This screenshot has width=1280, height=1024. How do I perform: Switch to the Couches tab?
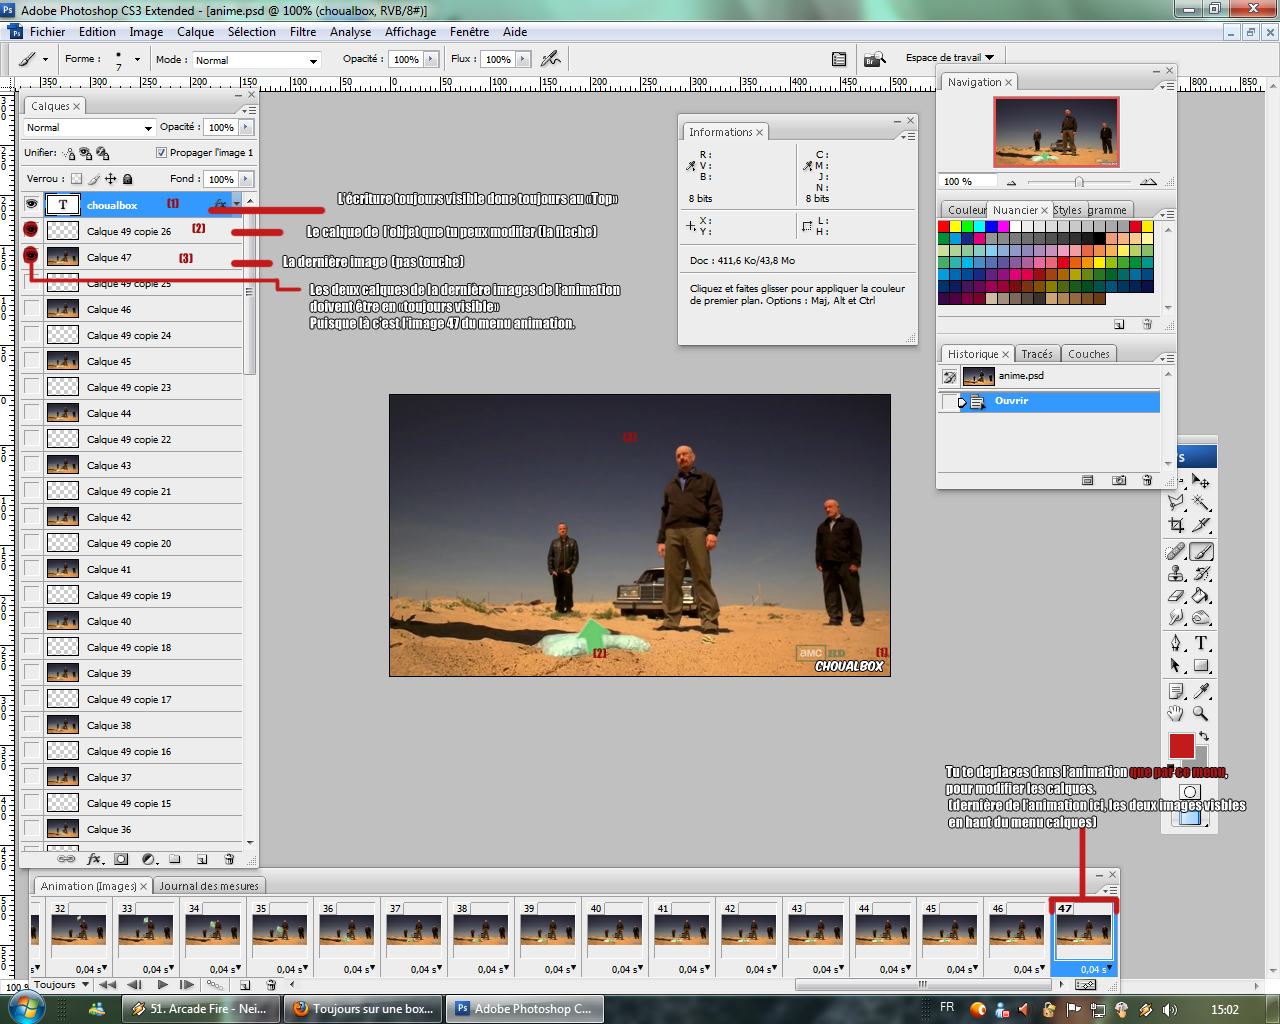[1088, 354]
